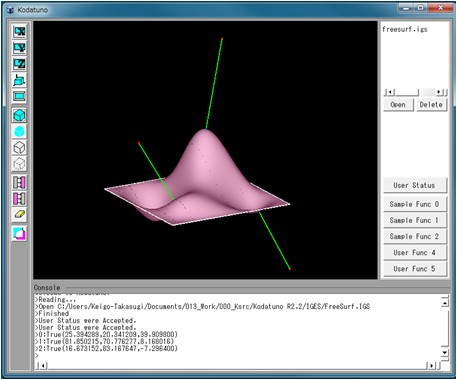The width and height of the screenshot is (457, 380).
Task: Click the magenta-to-gray deselect icon
Action: tap(19, 199)
